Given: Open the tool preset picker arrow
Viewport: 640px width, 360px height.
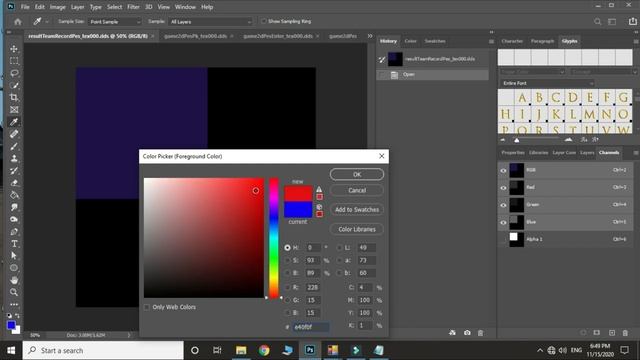Looking at the screenshot, I should [x=47, y=22].
